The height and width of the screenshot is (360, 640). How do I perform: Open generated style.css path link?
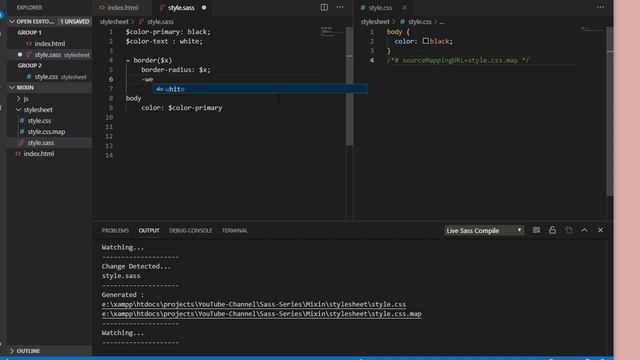pyautogui.click(x=253, y=304)
